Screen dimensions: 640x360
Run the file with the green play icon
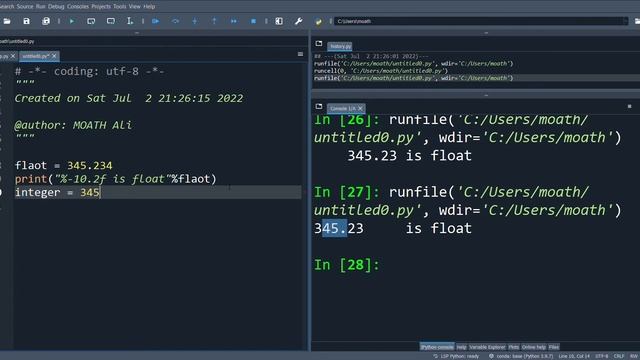pyautogui.click(x=72, y=21)
